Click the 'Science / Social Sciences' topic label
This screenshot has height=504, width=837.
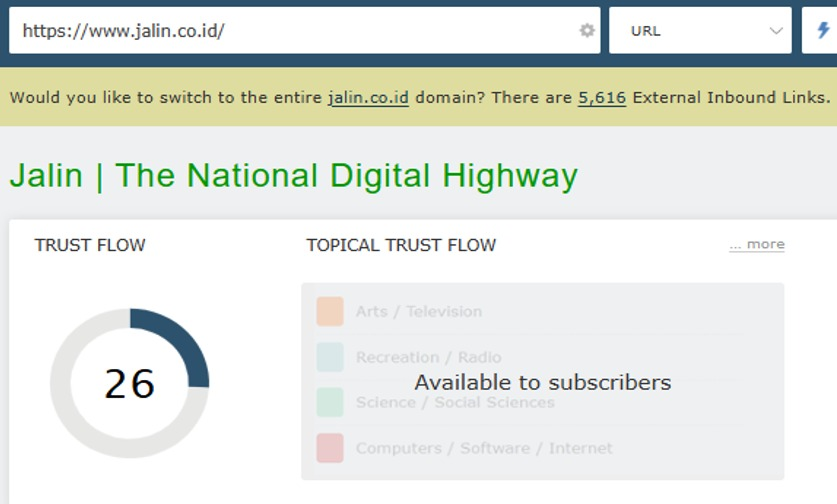click(x=455, y=403)
